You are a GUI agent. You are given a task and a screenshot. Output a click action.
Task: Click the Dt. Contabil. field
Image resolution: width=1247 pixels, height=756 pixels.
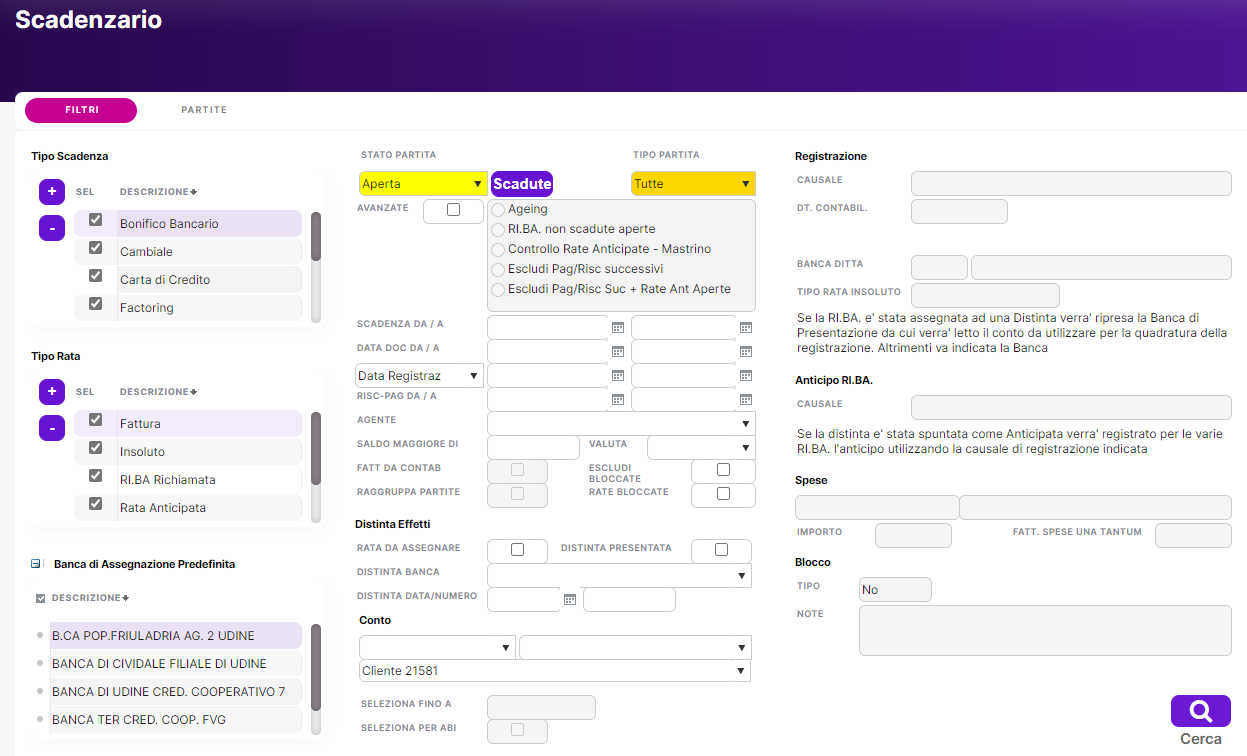click(x=959, y=212)
